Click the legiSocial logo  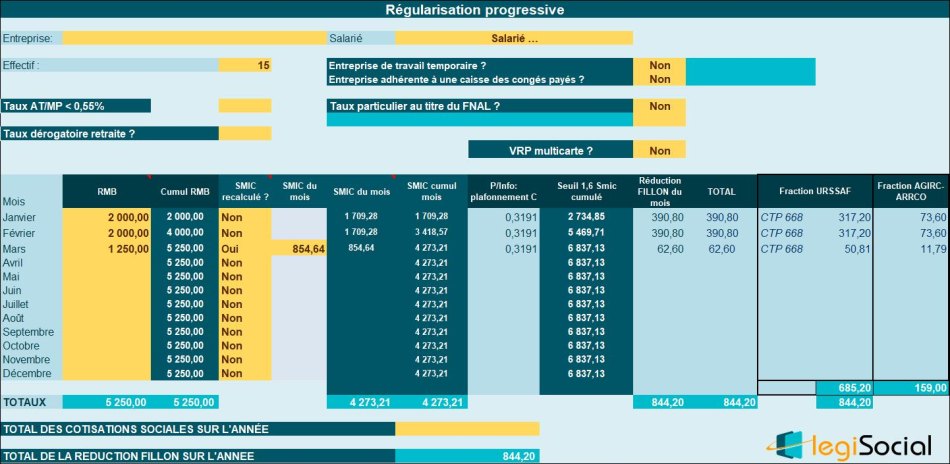coord(849,446)
